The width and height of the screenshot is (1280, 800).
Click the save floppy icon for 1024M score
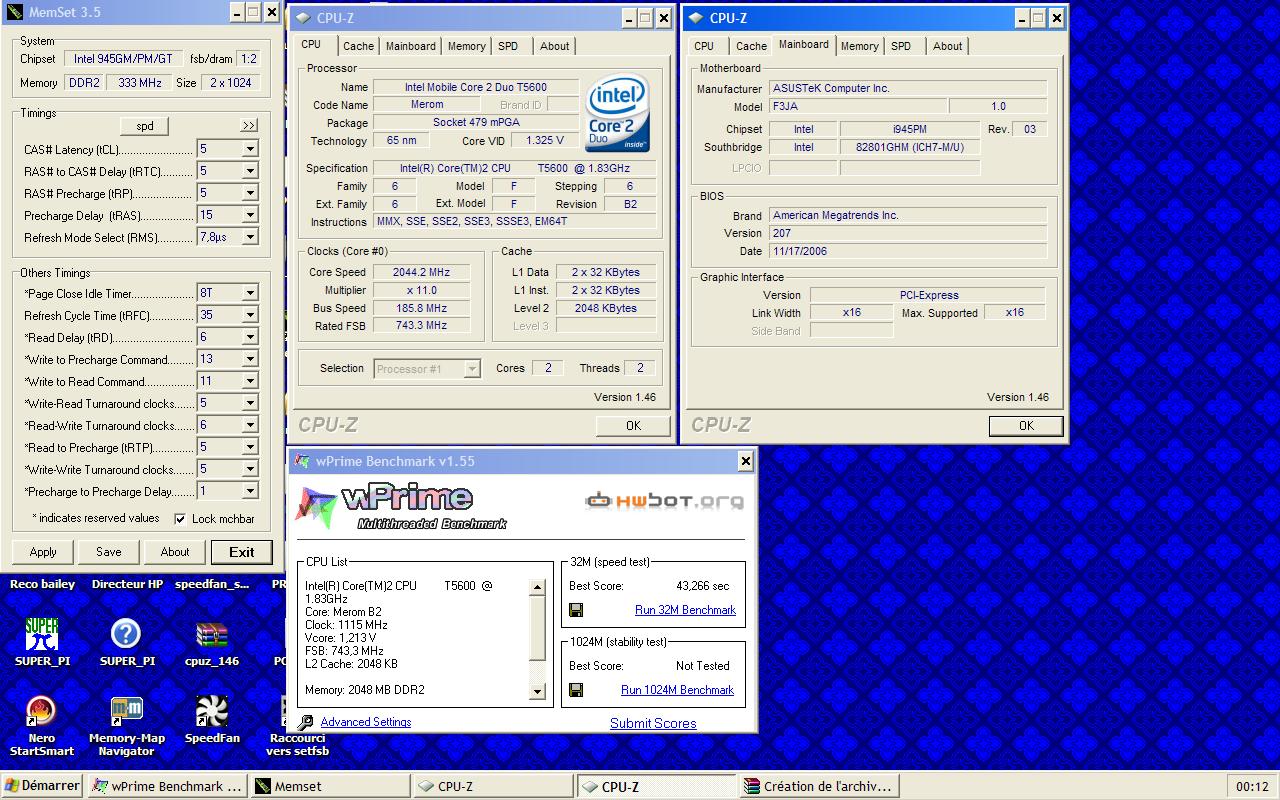[576, 690]
